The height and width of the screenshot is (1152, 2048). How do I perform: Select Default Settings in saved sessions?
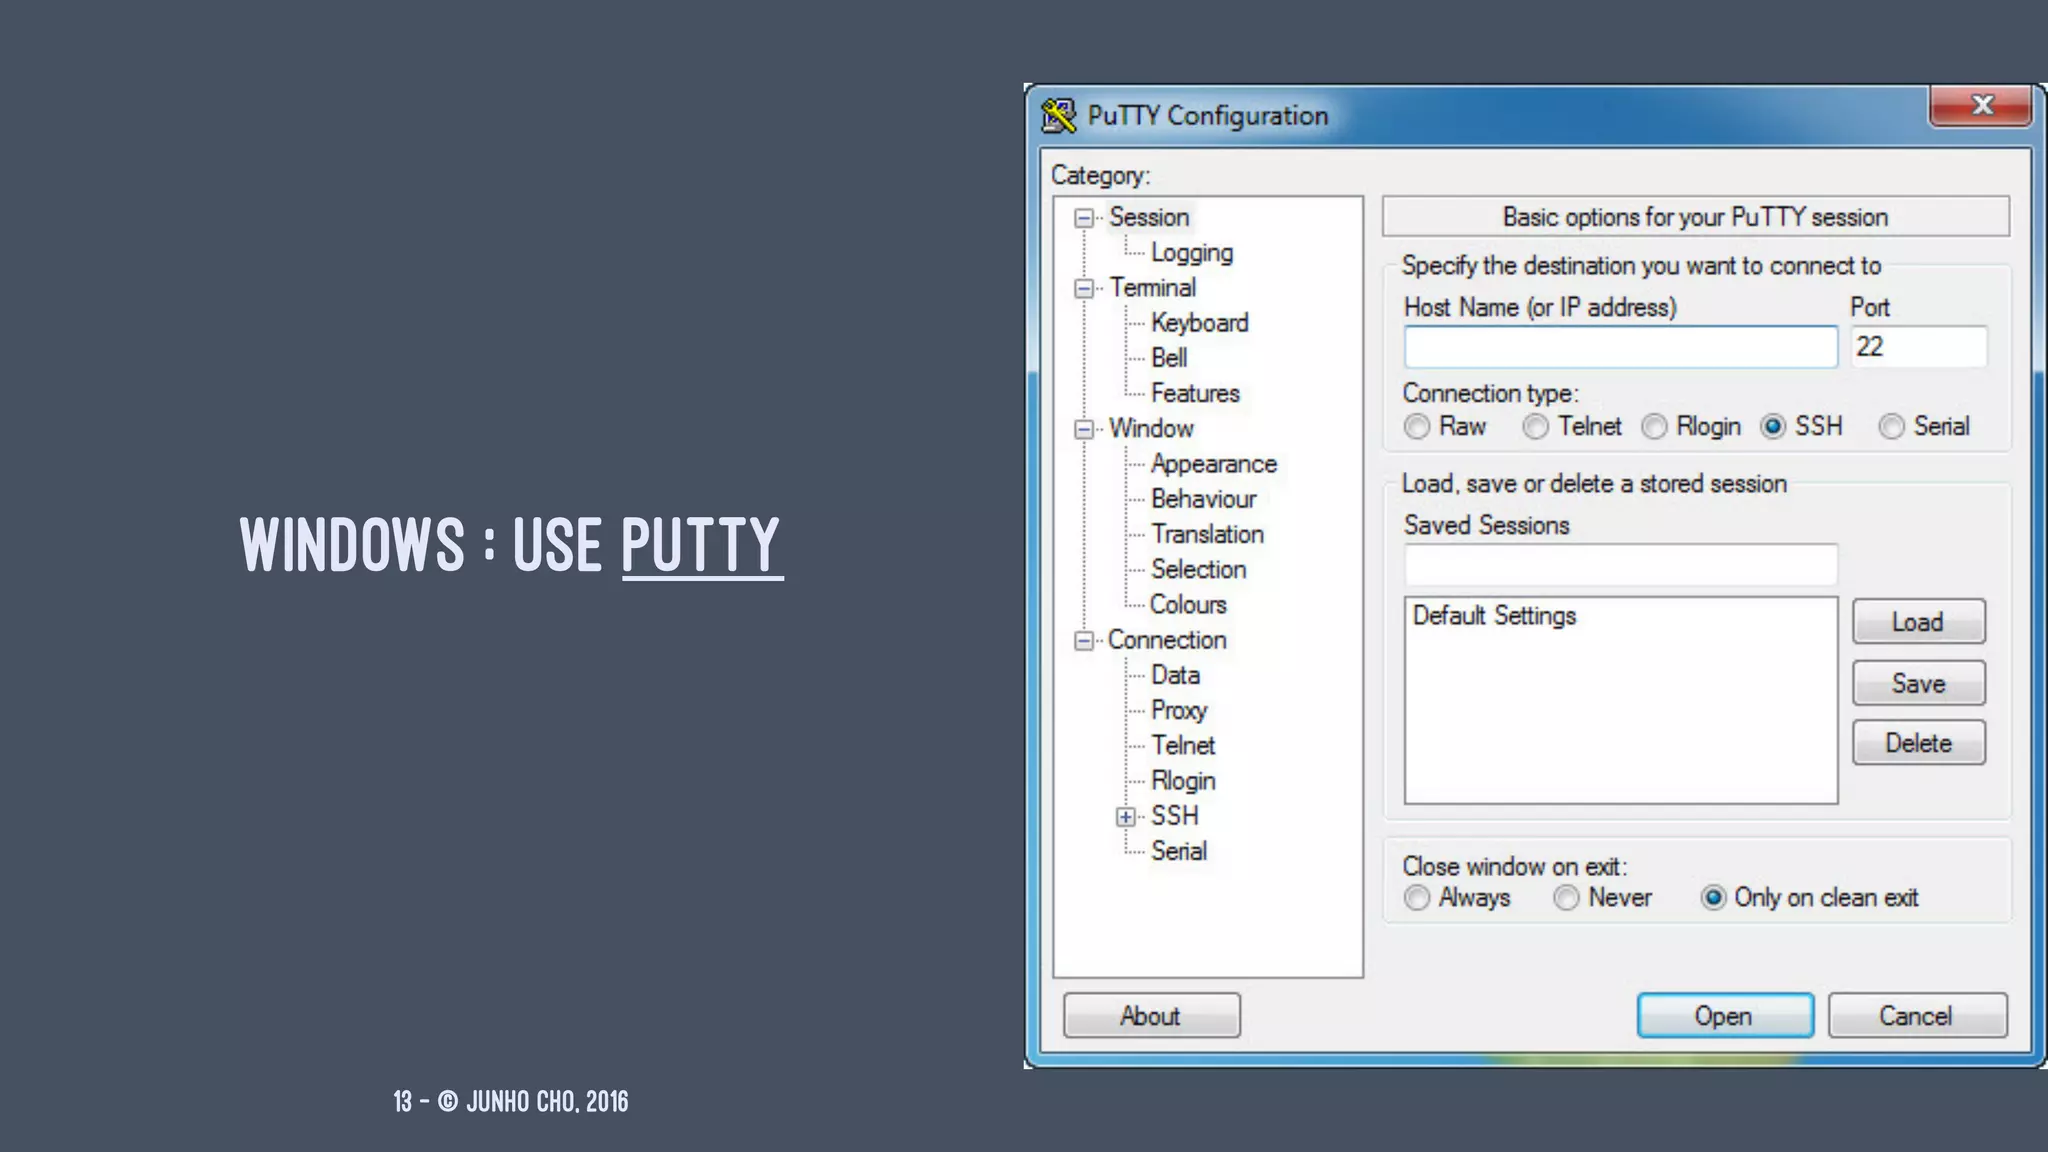1494,616
